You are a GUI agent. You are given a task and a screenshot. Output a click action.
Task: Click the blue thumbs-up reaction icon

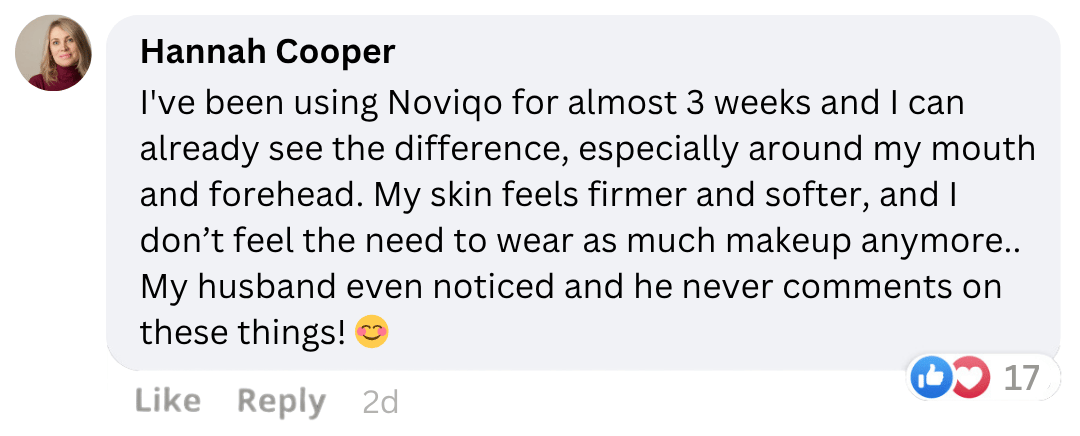tap(931, 378)
